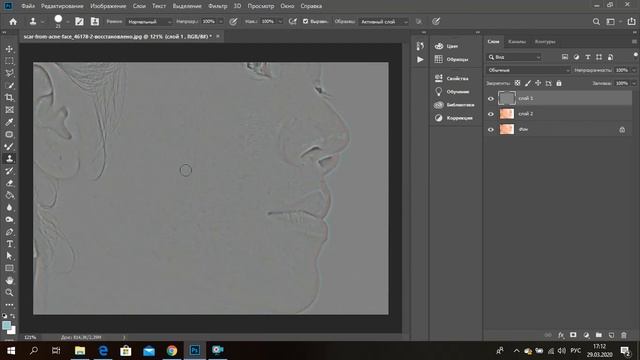Delete layer with trash icon

pos(624,335)
